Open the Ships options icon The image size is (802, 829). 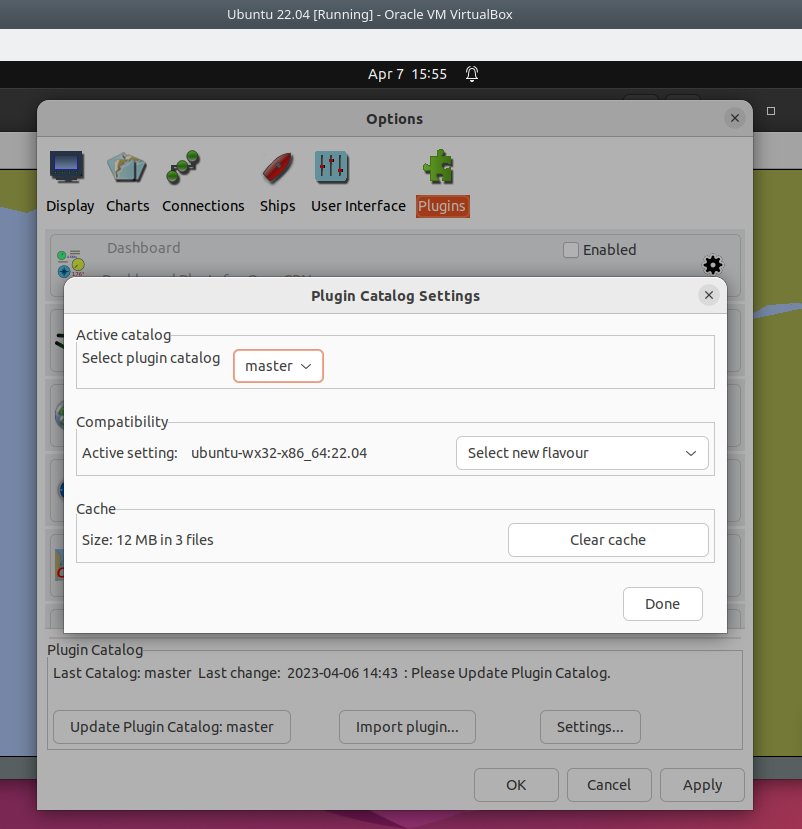278,168
